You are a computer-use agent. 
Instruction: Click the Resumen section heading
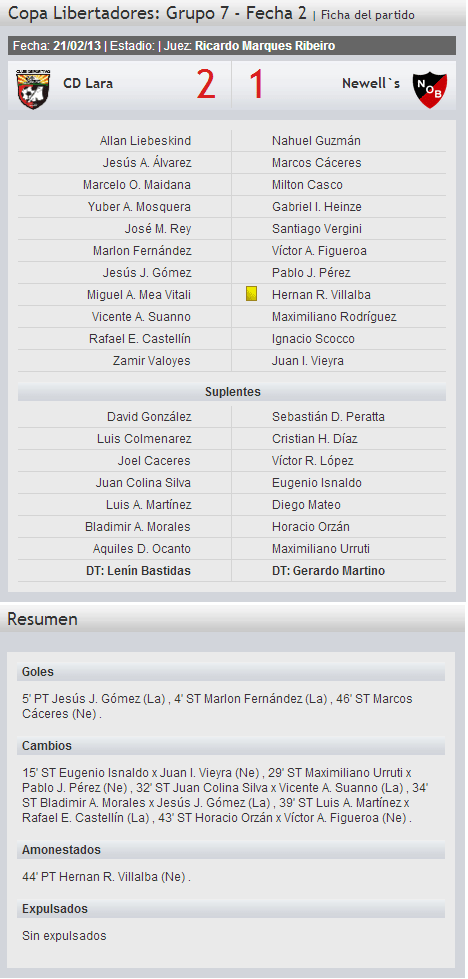(42, 619)
